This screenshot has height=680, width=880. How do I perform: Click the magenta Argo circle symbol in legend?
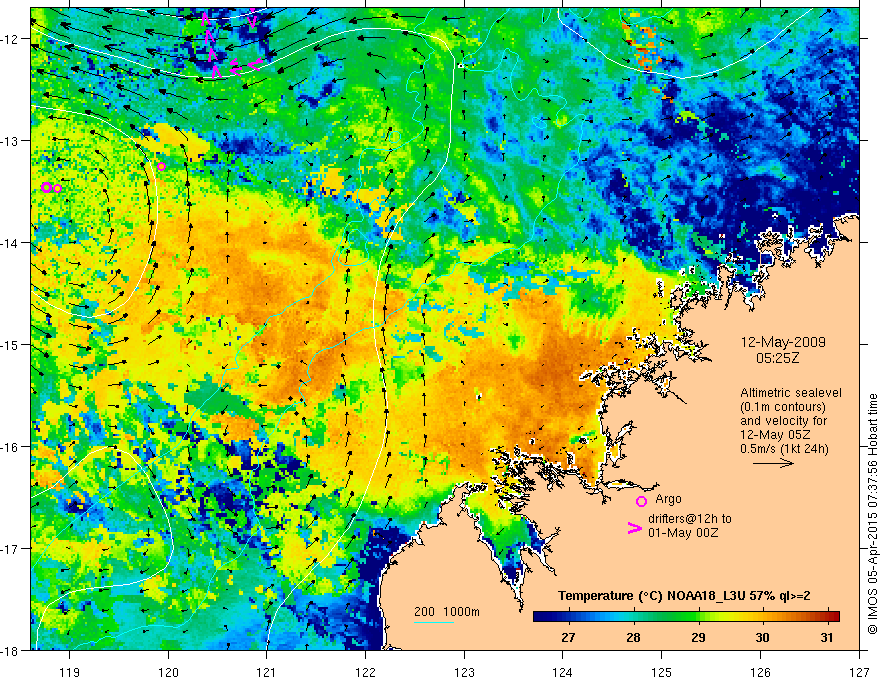click(641, 501)
